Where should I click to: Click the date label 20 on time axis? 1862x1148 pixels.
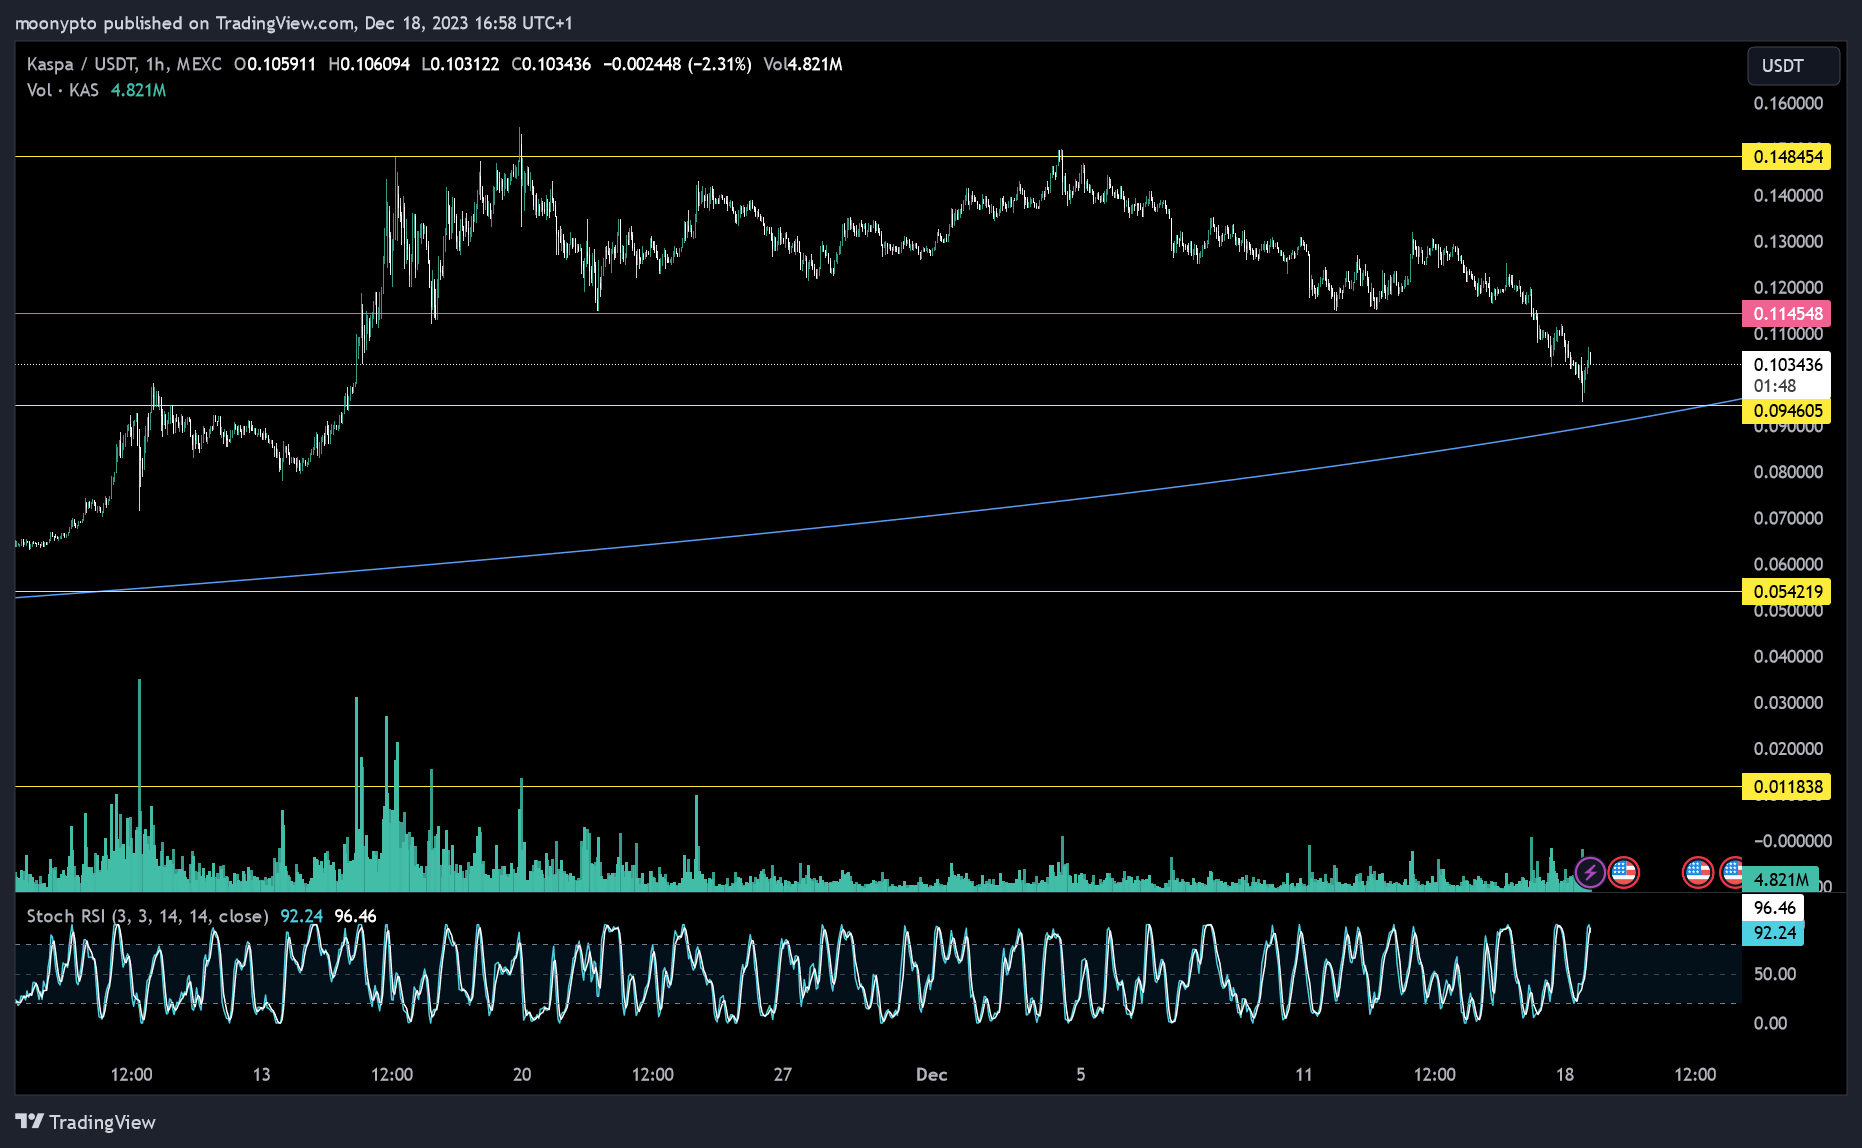click(x=522, y=1075)
